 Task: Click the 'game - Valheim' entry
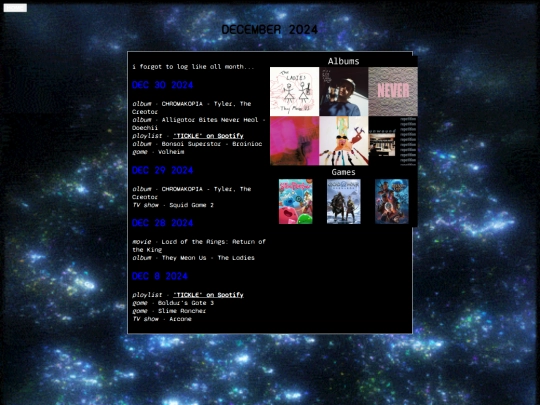tap(158, 152)
